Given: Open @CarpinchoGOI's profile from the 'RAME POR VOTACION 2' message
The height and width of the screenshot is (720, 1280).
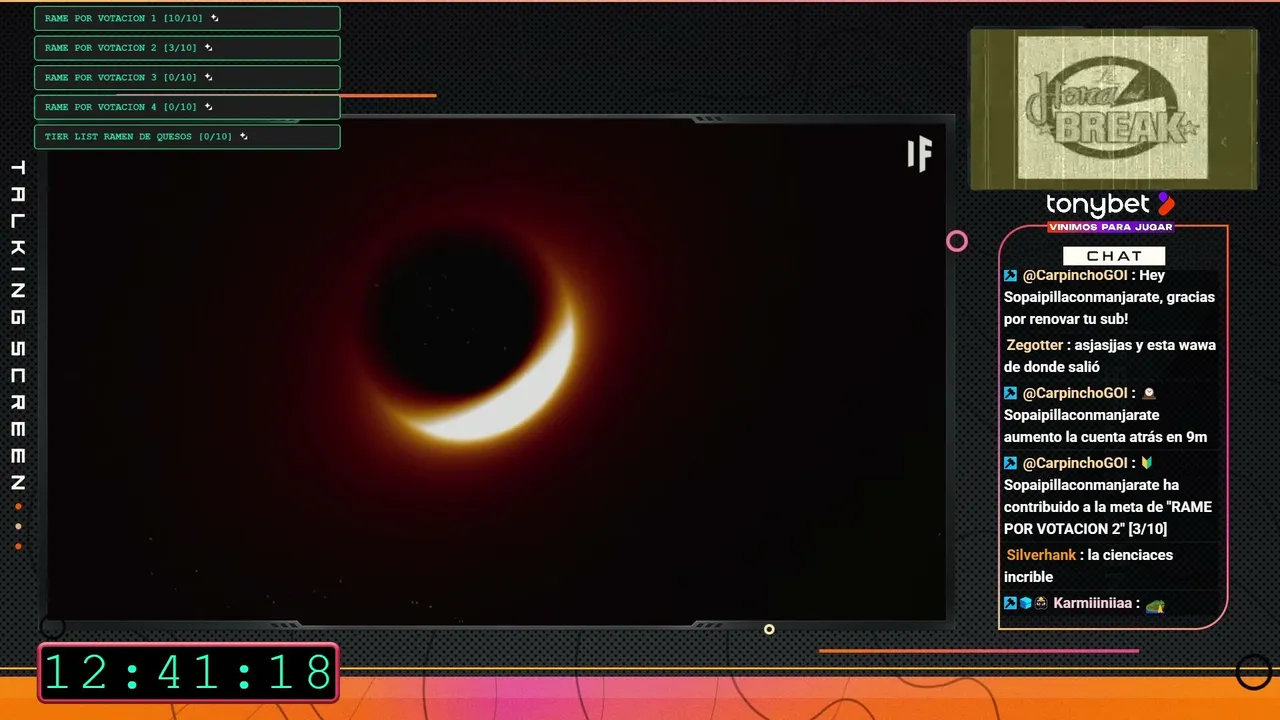Looking at the screenshot, I should pyautogui.click(x=1075, y=463).
